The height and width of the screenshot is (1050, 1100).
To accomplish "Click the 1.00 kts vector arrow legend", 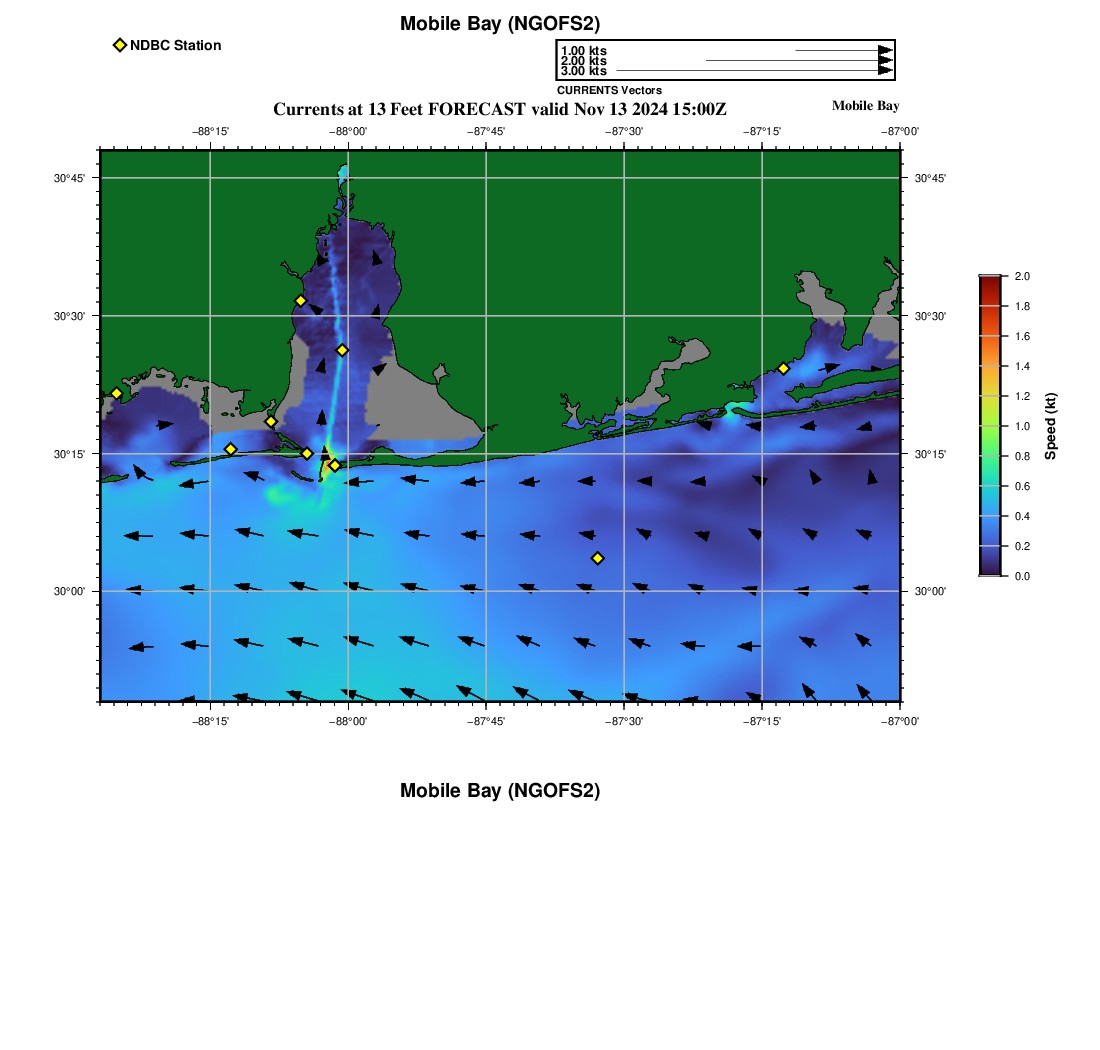I will (844, 51).
